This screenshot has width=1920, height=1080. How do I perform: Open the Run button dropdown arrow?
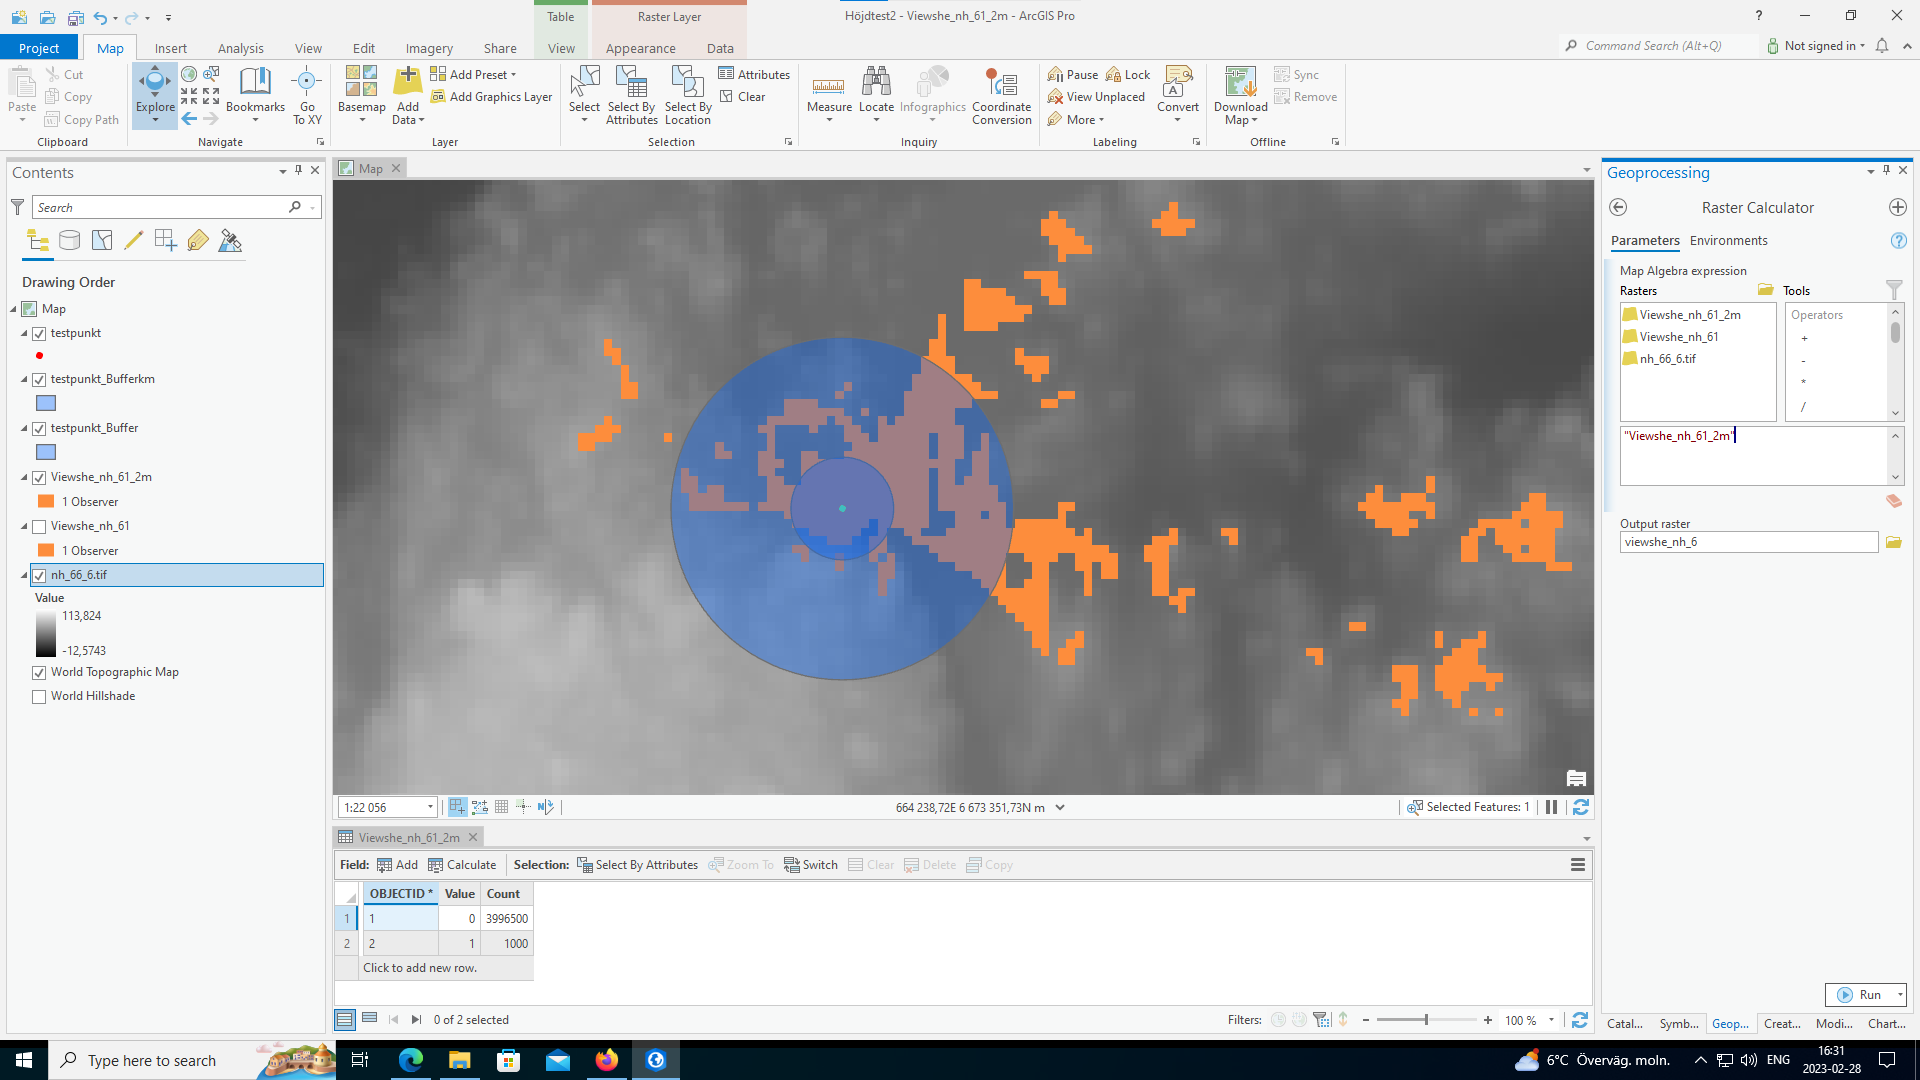tap(1899, 995)
